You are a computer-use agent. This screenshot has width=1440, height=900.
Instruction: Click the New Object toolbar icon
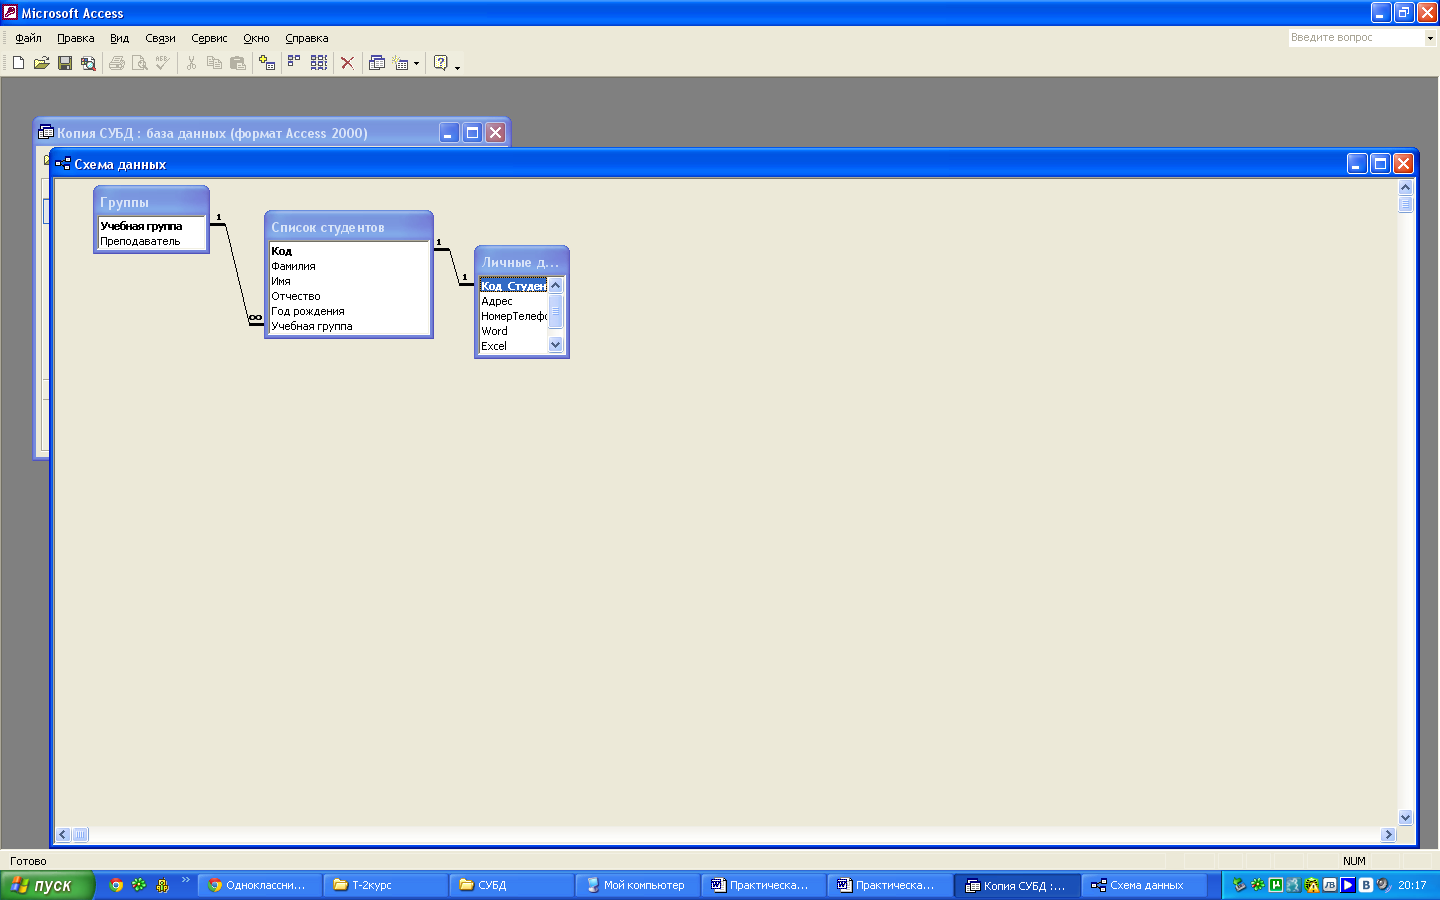pos(401,63)
